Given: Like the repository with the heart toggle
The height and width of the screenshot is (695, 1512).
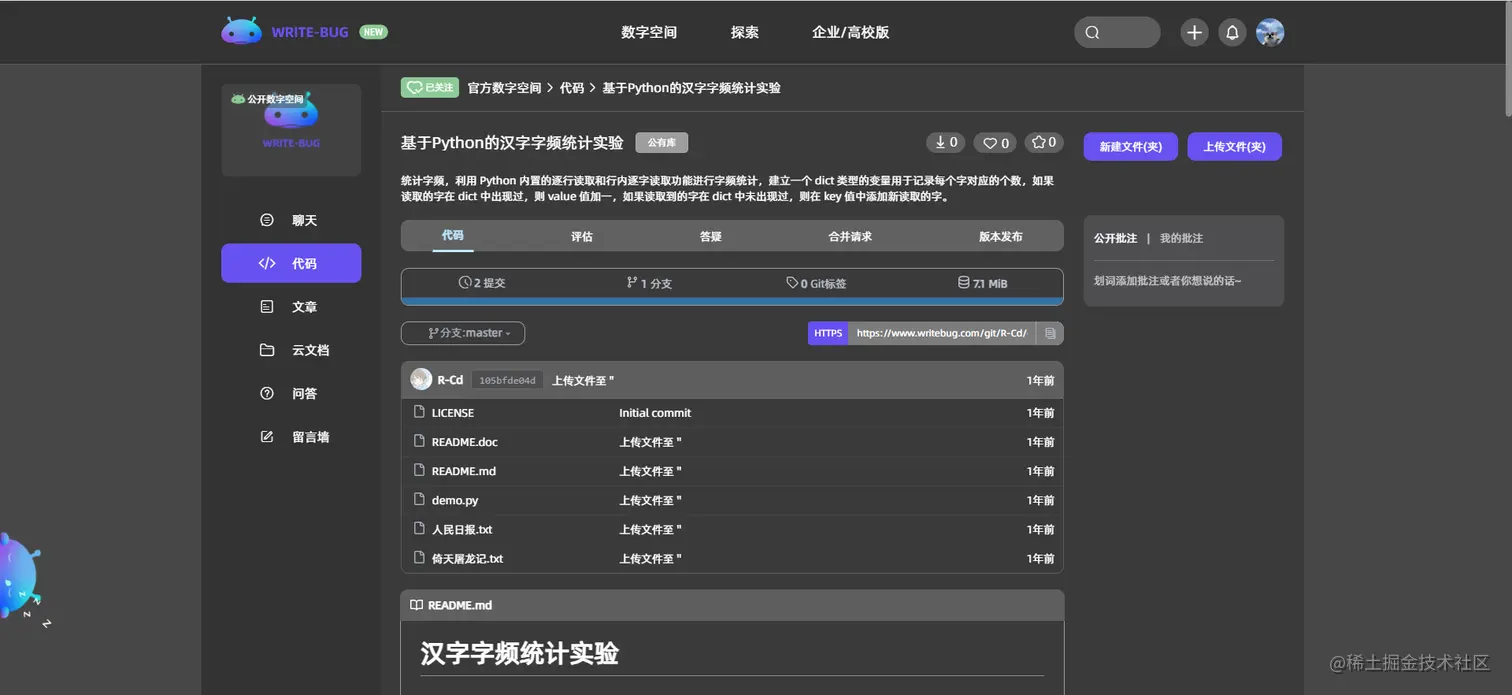Looking at the screenshot, I should click(994, 142).
